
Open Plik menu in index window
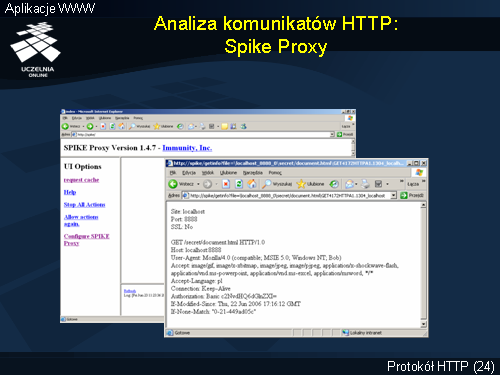[65, 118]
